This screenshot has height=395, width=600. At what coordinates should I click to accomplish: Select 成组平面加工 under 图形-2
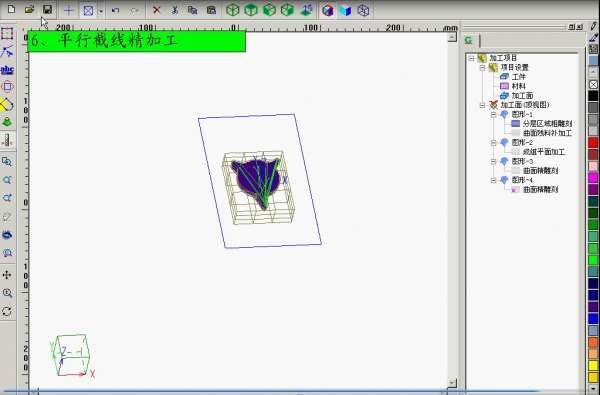[544, 152]
